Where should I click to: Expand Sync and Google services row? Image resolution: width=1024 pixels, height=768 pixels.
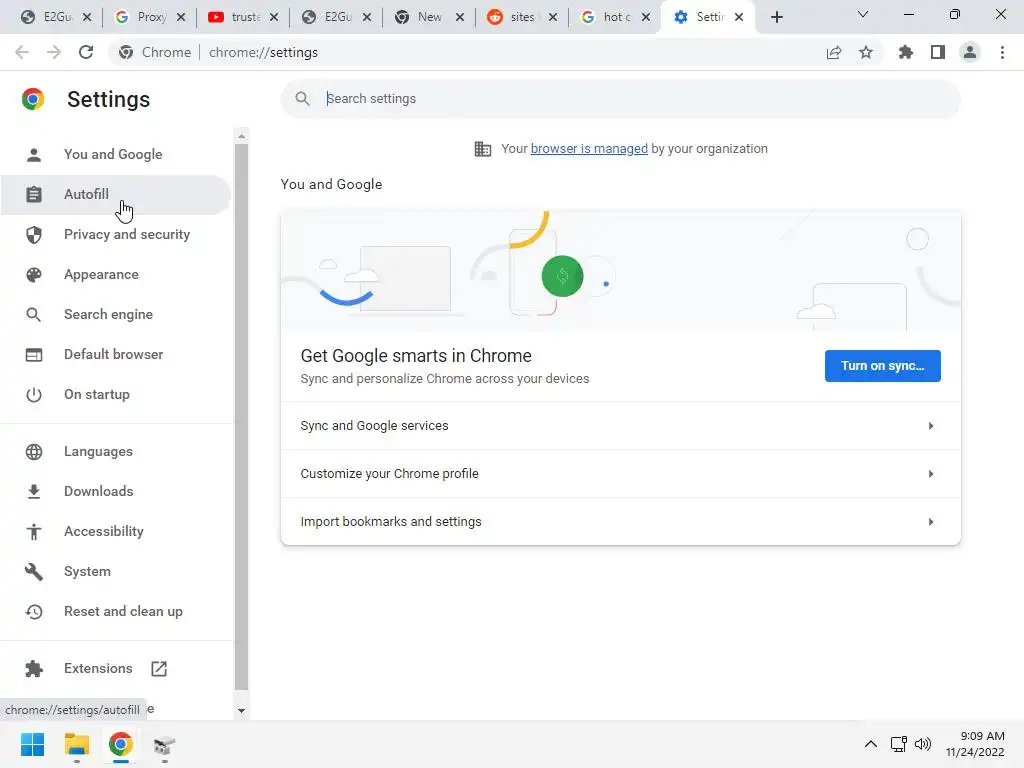[620, 426]
